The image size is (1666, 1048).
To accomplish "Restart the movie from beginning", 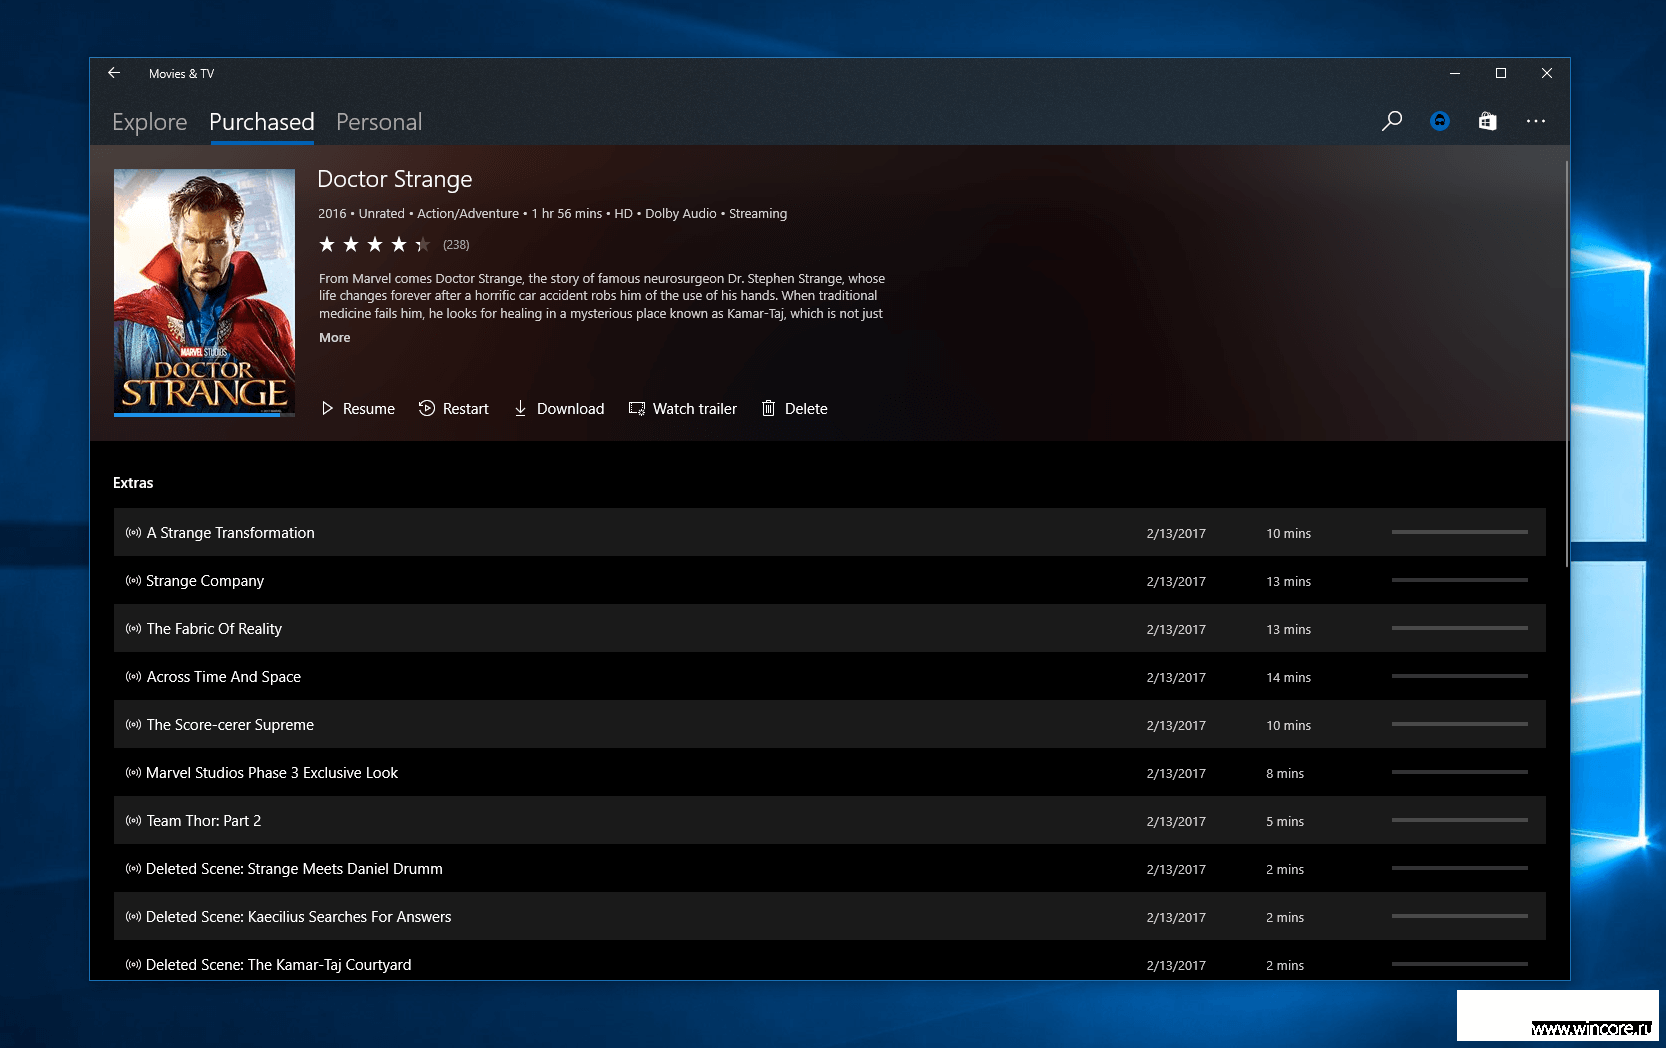I will click(x=454, y=409).
